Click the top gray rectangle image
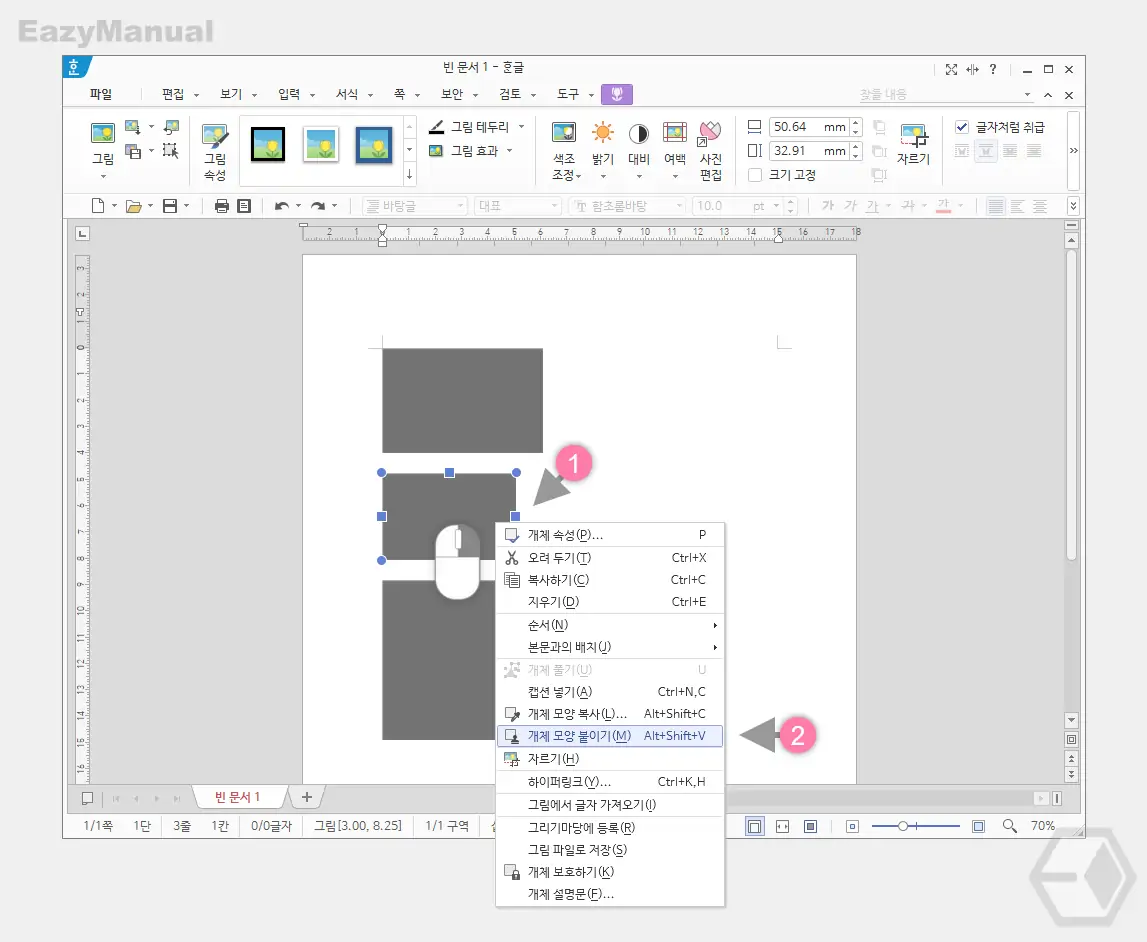Viewport: 1147px width, 942px height. click(462, 400)
